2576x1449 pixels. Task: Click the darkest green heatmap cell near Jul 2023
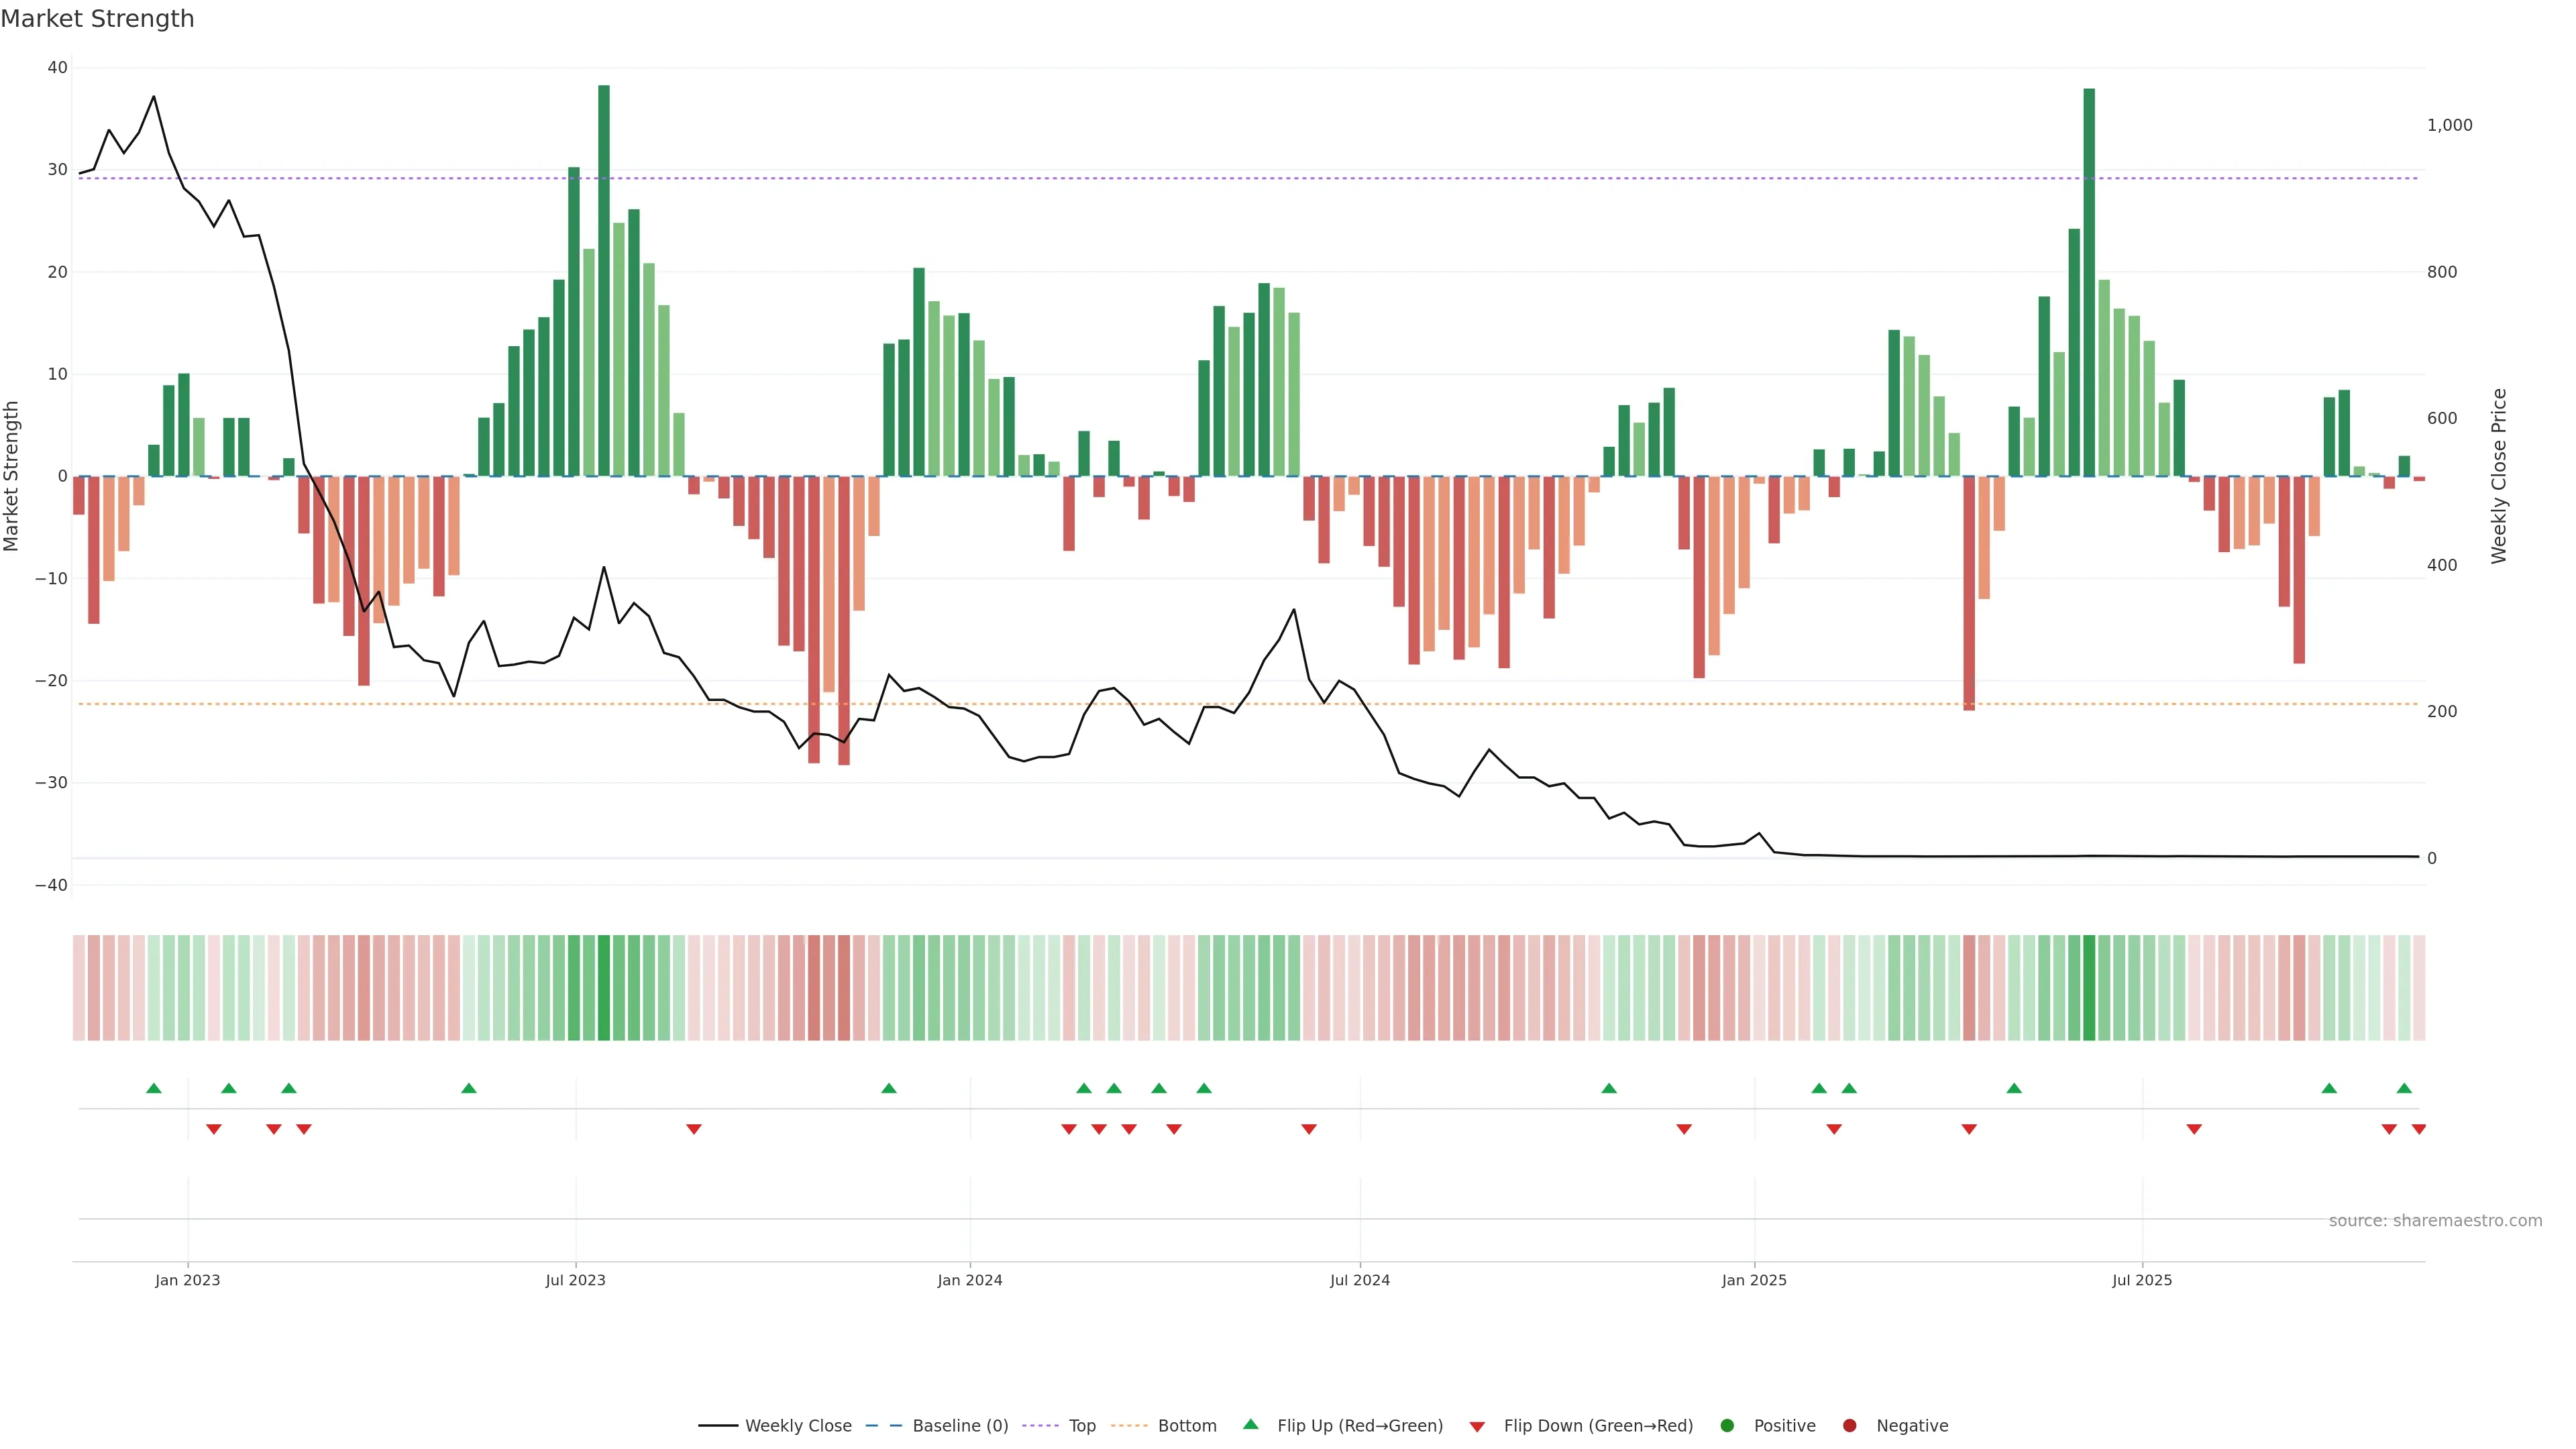coord(604,988)
